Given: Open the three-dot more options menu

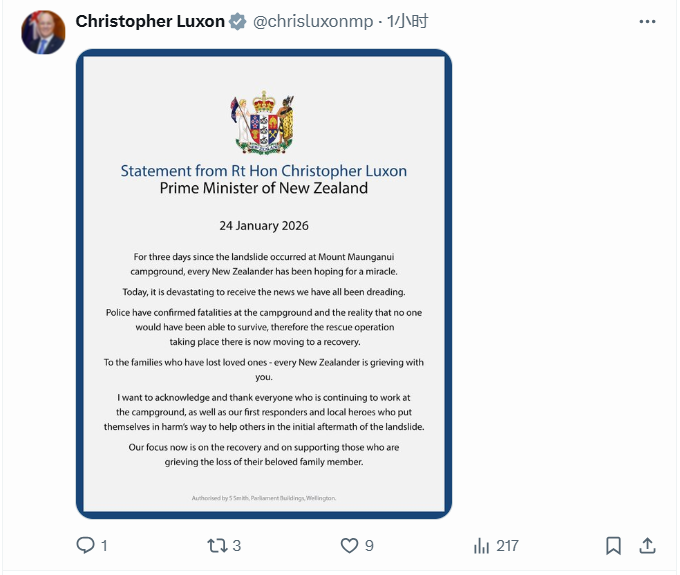Looking at the screenshot, I should (x=647, y=21).
